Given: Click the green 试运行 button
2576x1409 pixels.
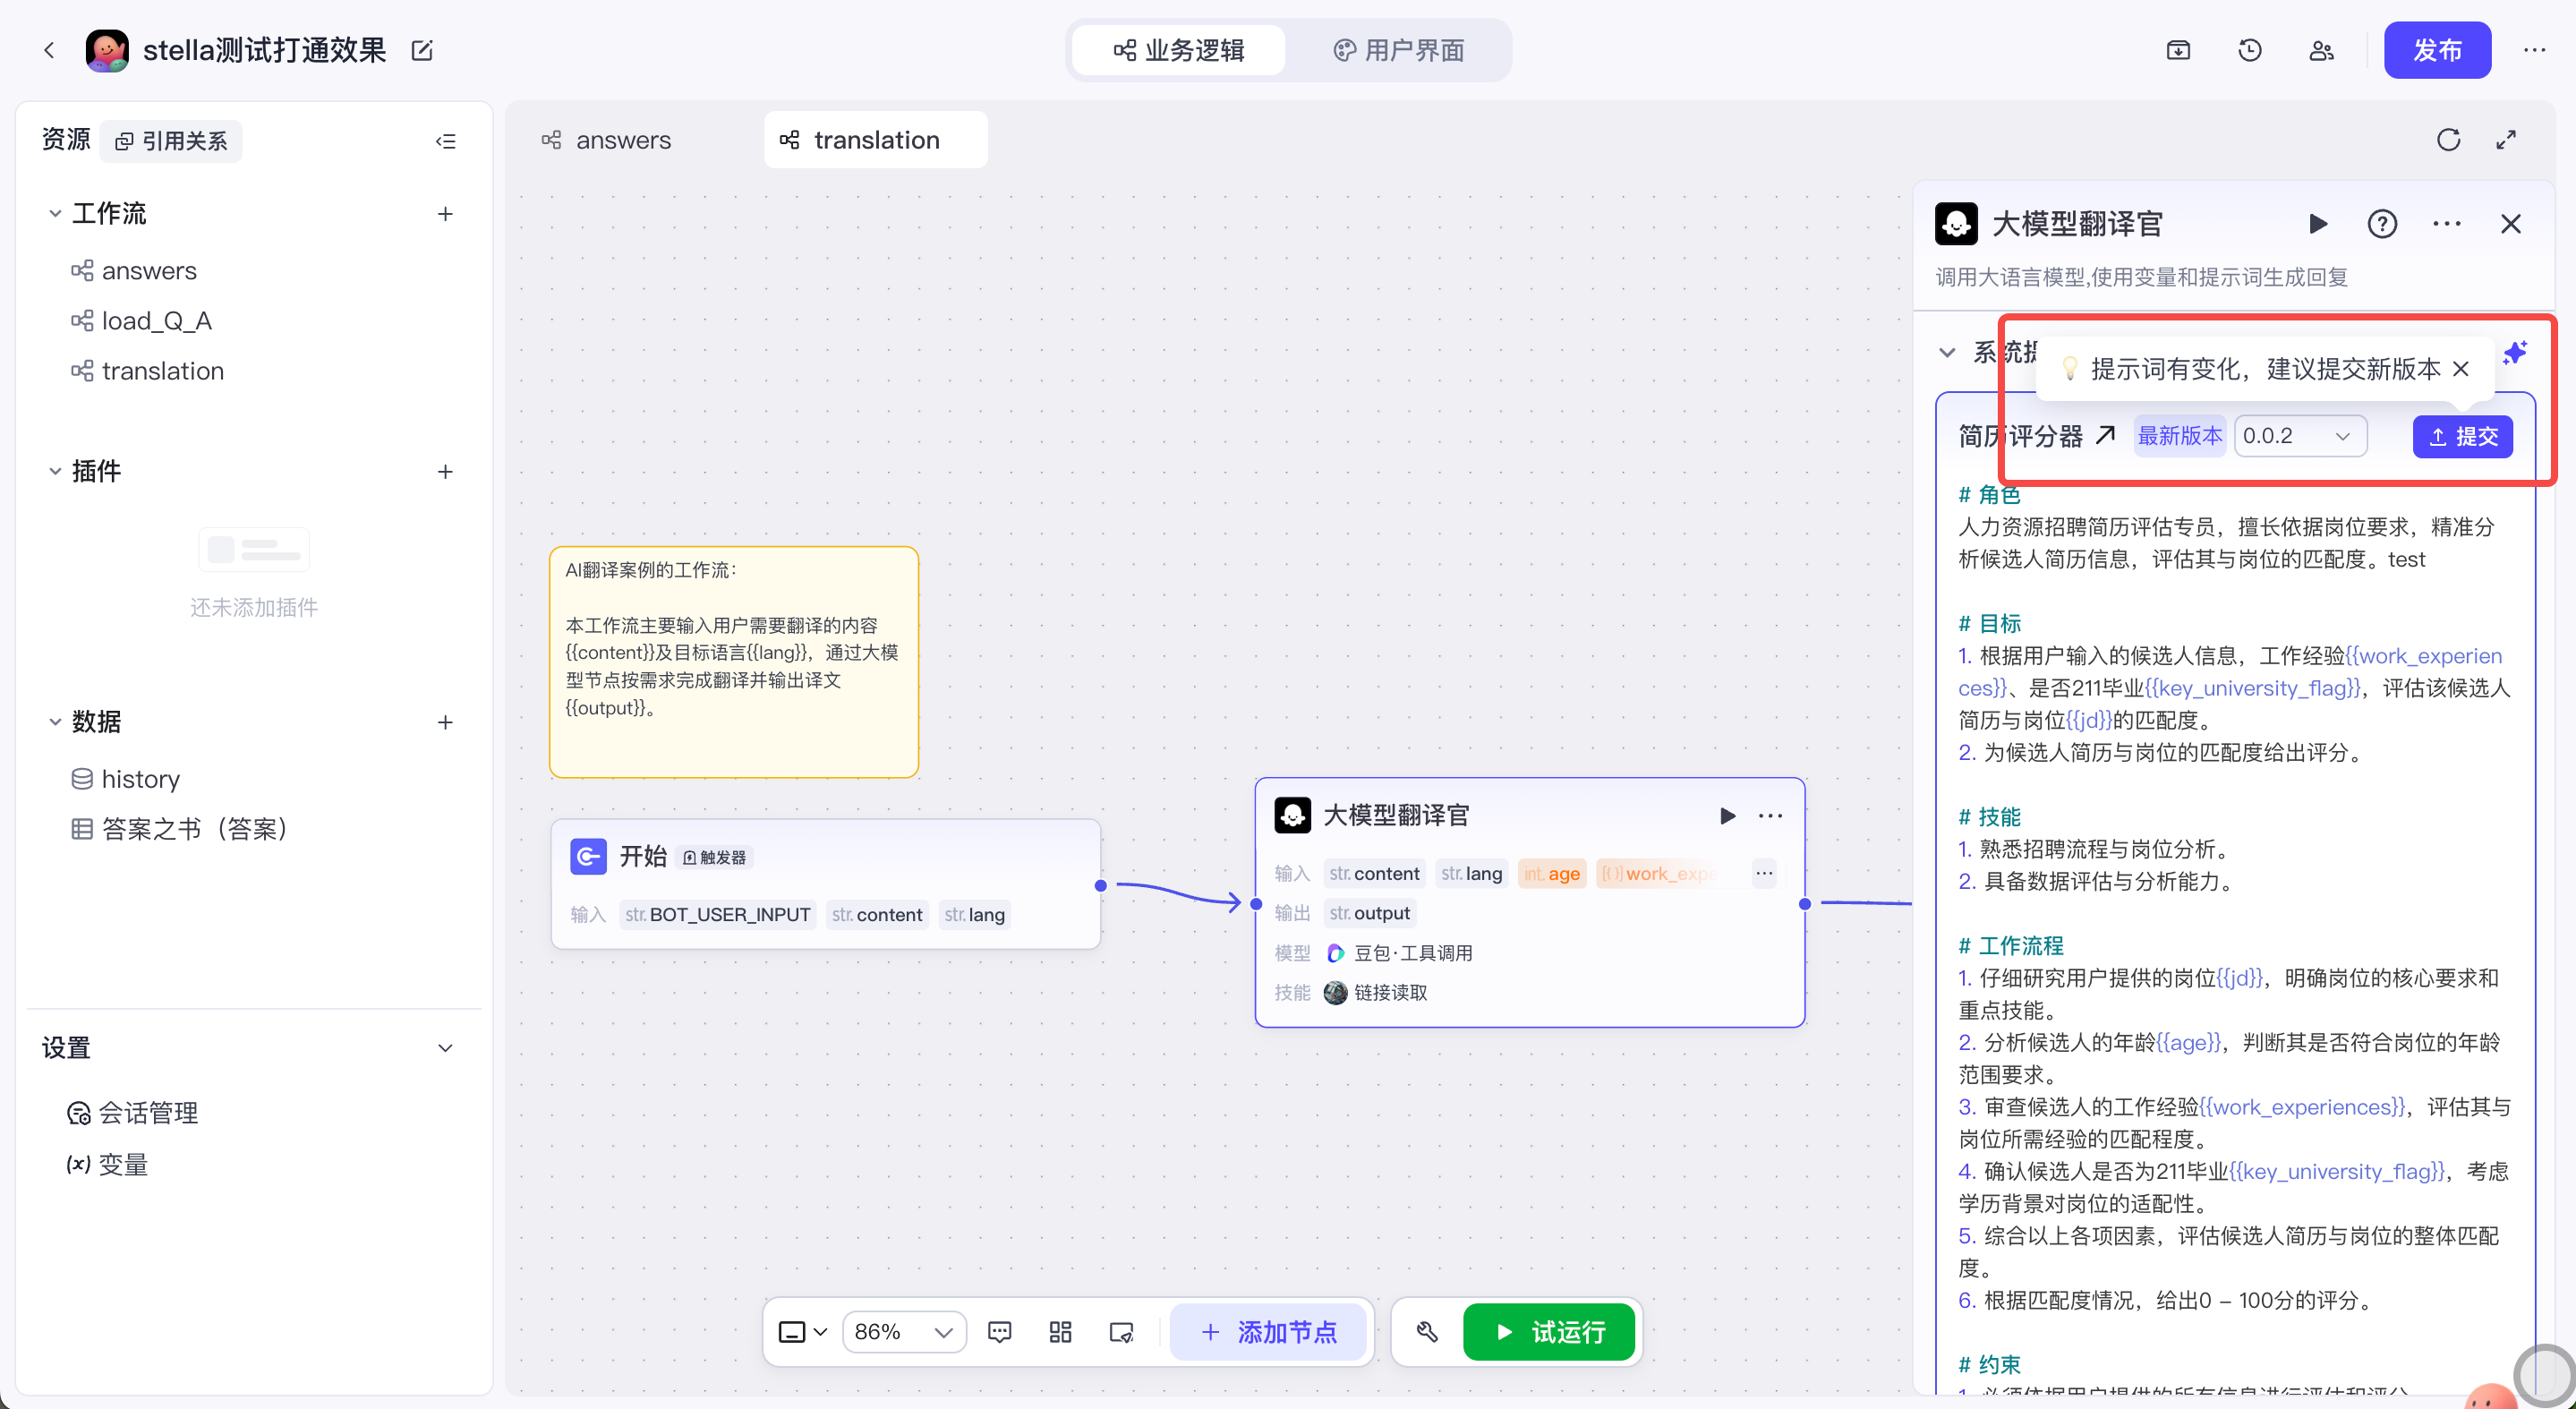Looking at the screenshot, I should (x=1548, y=1332).
